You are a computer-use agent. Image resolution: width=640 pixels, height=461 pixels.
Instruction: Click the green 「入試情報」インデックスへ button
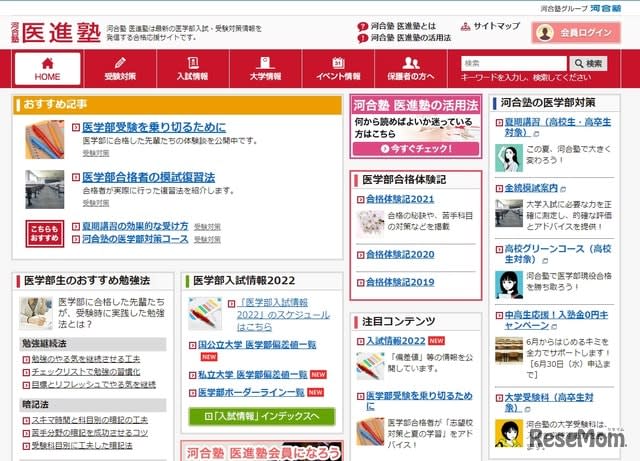pos(262,416)
